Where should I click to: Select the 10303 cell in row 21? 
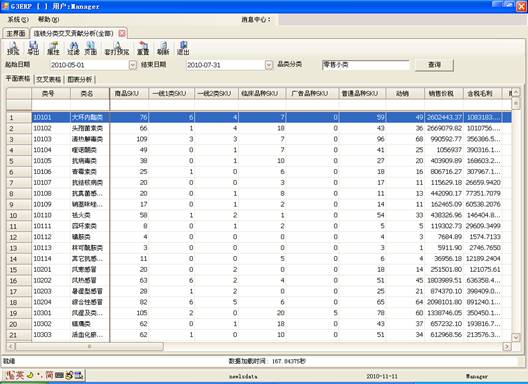click(x=51, y=334)
